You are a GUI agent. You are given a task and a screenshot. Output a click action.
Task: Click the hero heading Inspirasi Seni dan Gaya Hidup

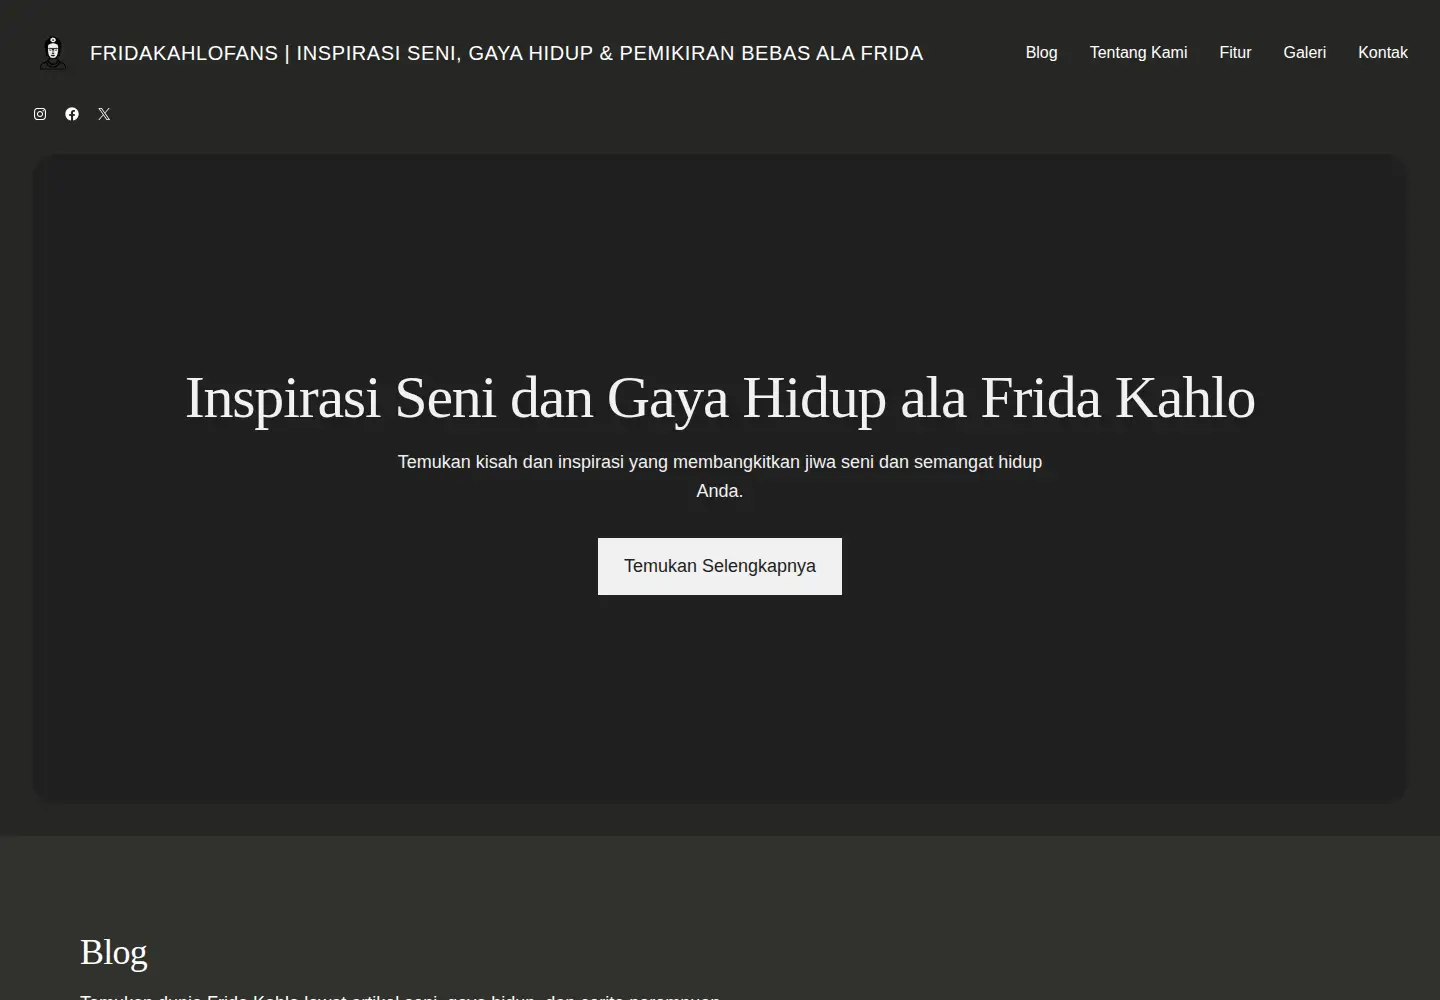720,398
